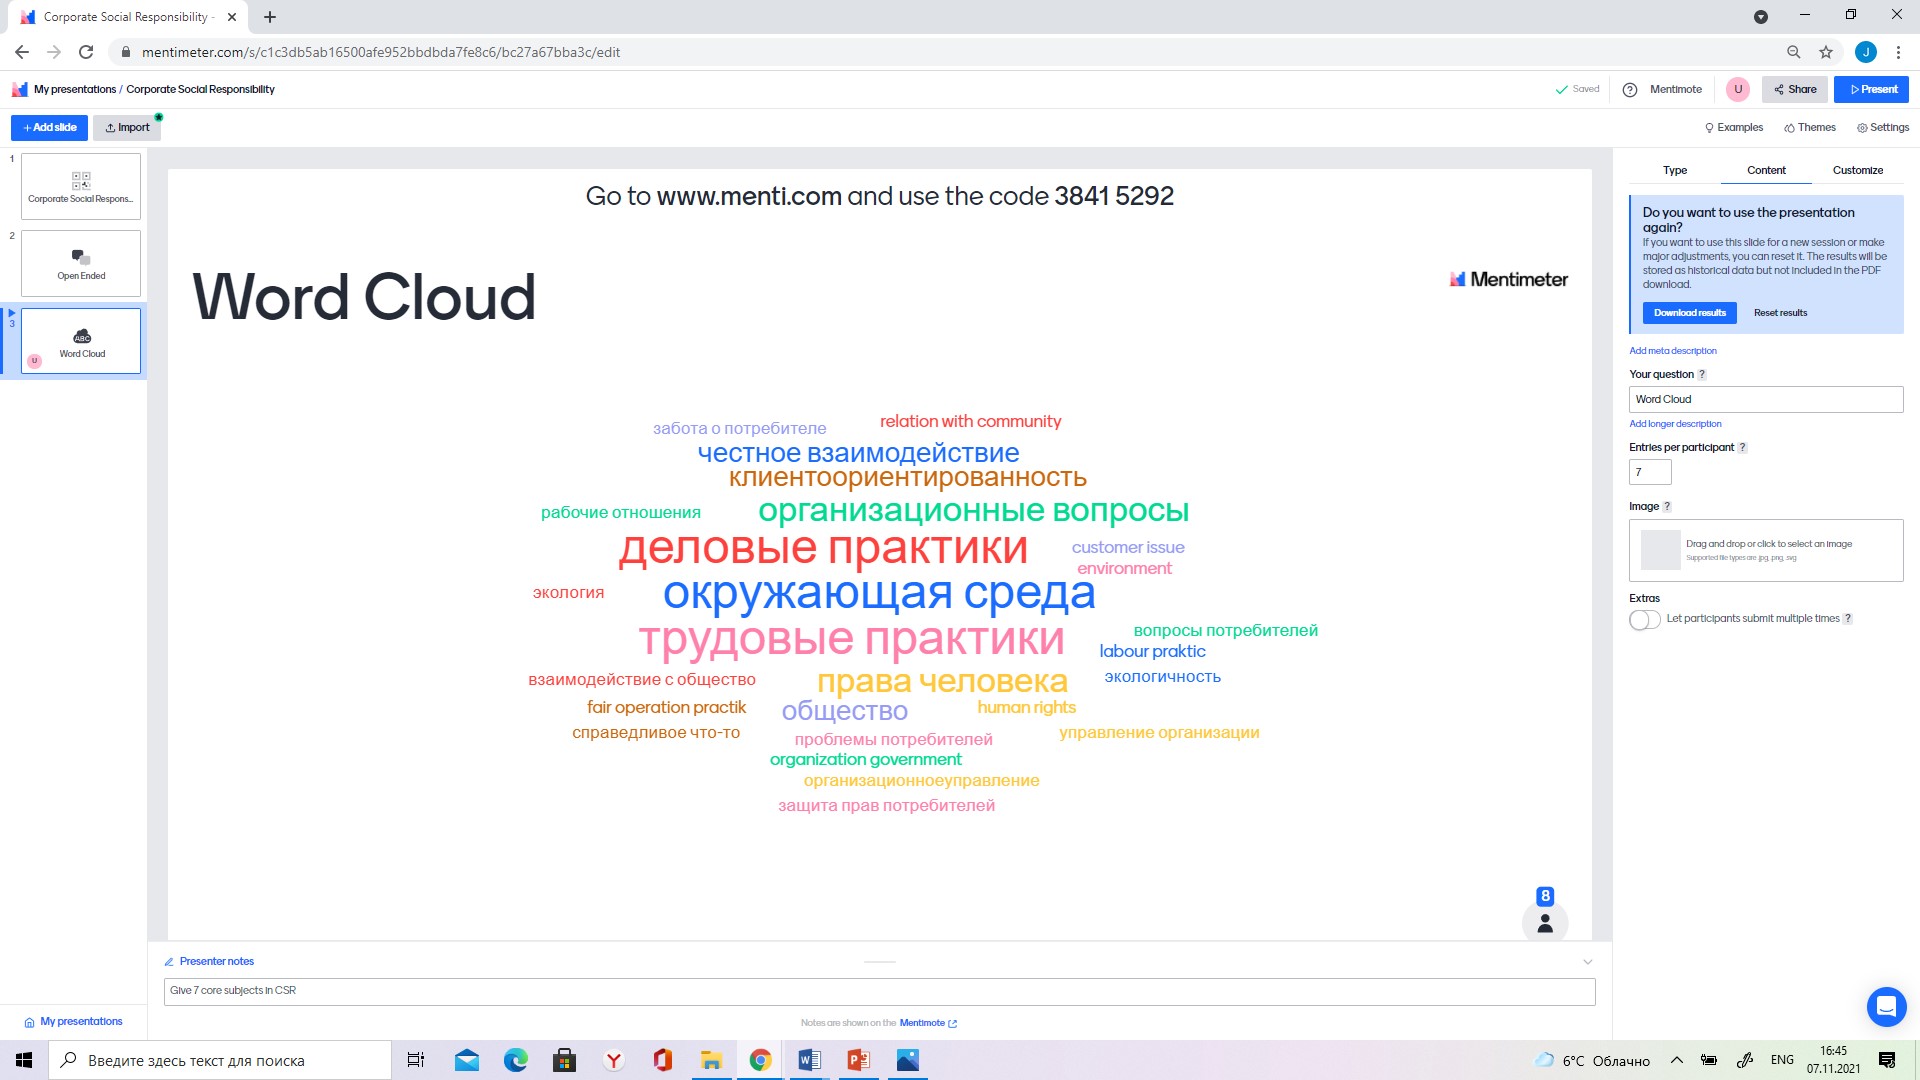The width and height of the screenshot is (1920, 1080).
Task: Click the browser reload icon
Action: pos(86,52)
